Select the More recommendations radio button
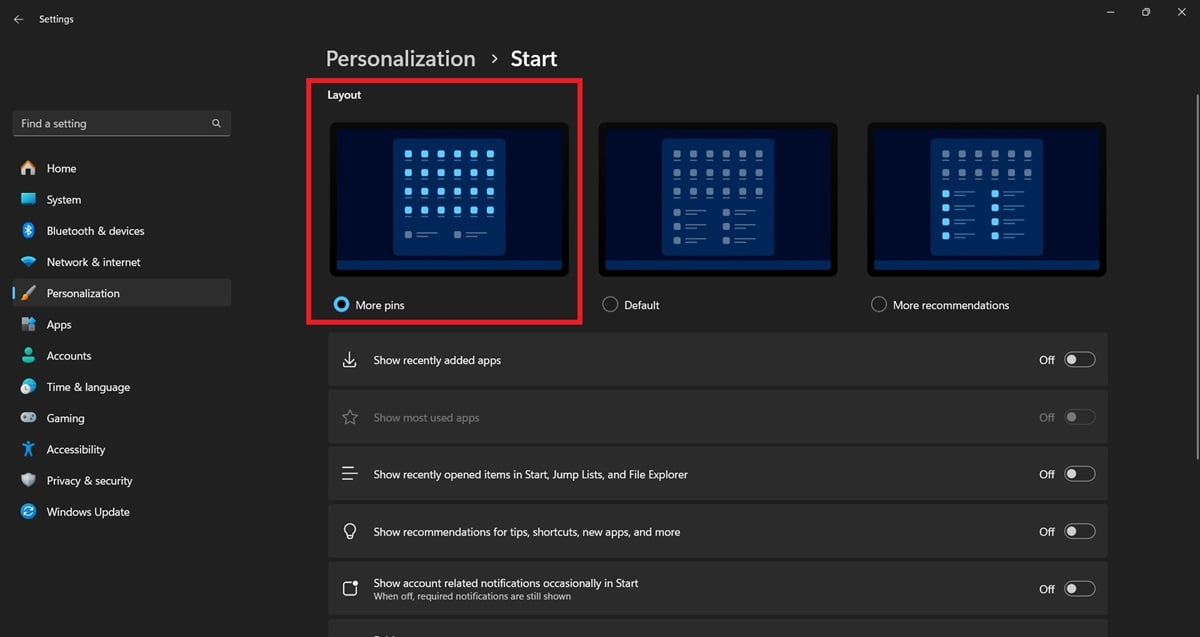The width and height of the screenshot is (1200, 637). point(879,304)
